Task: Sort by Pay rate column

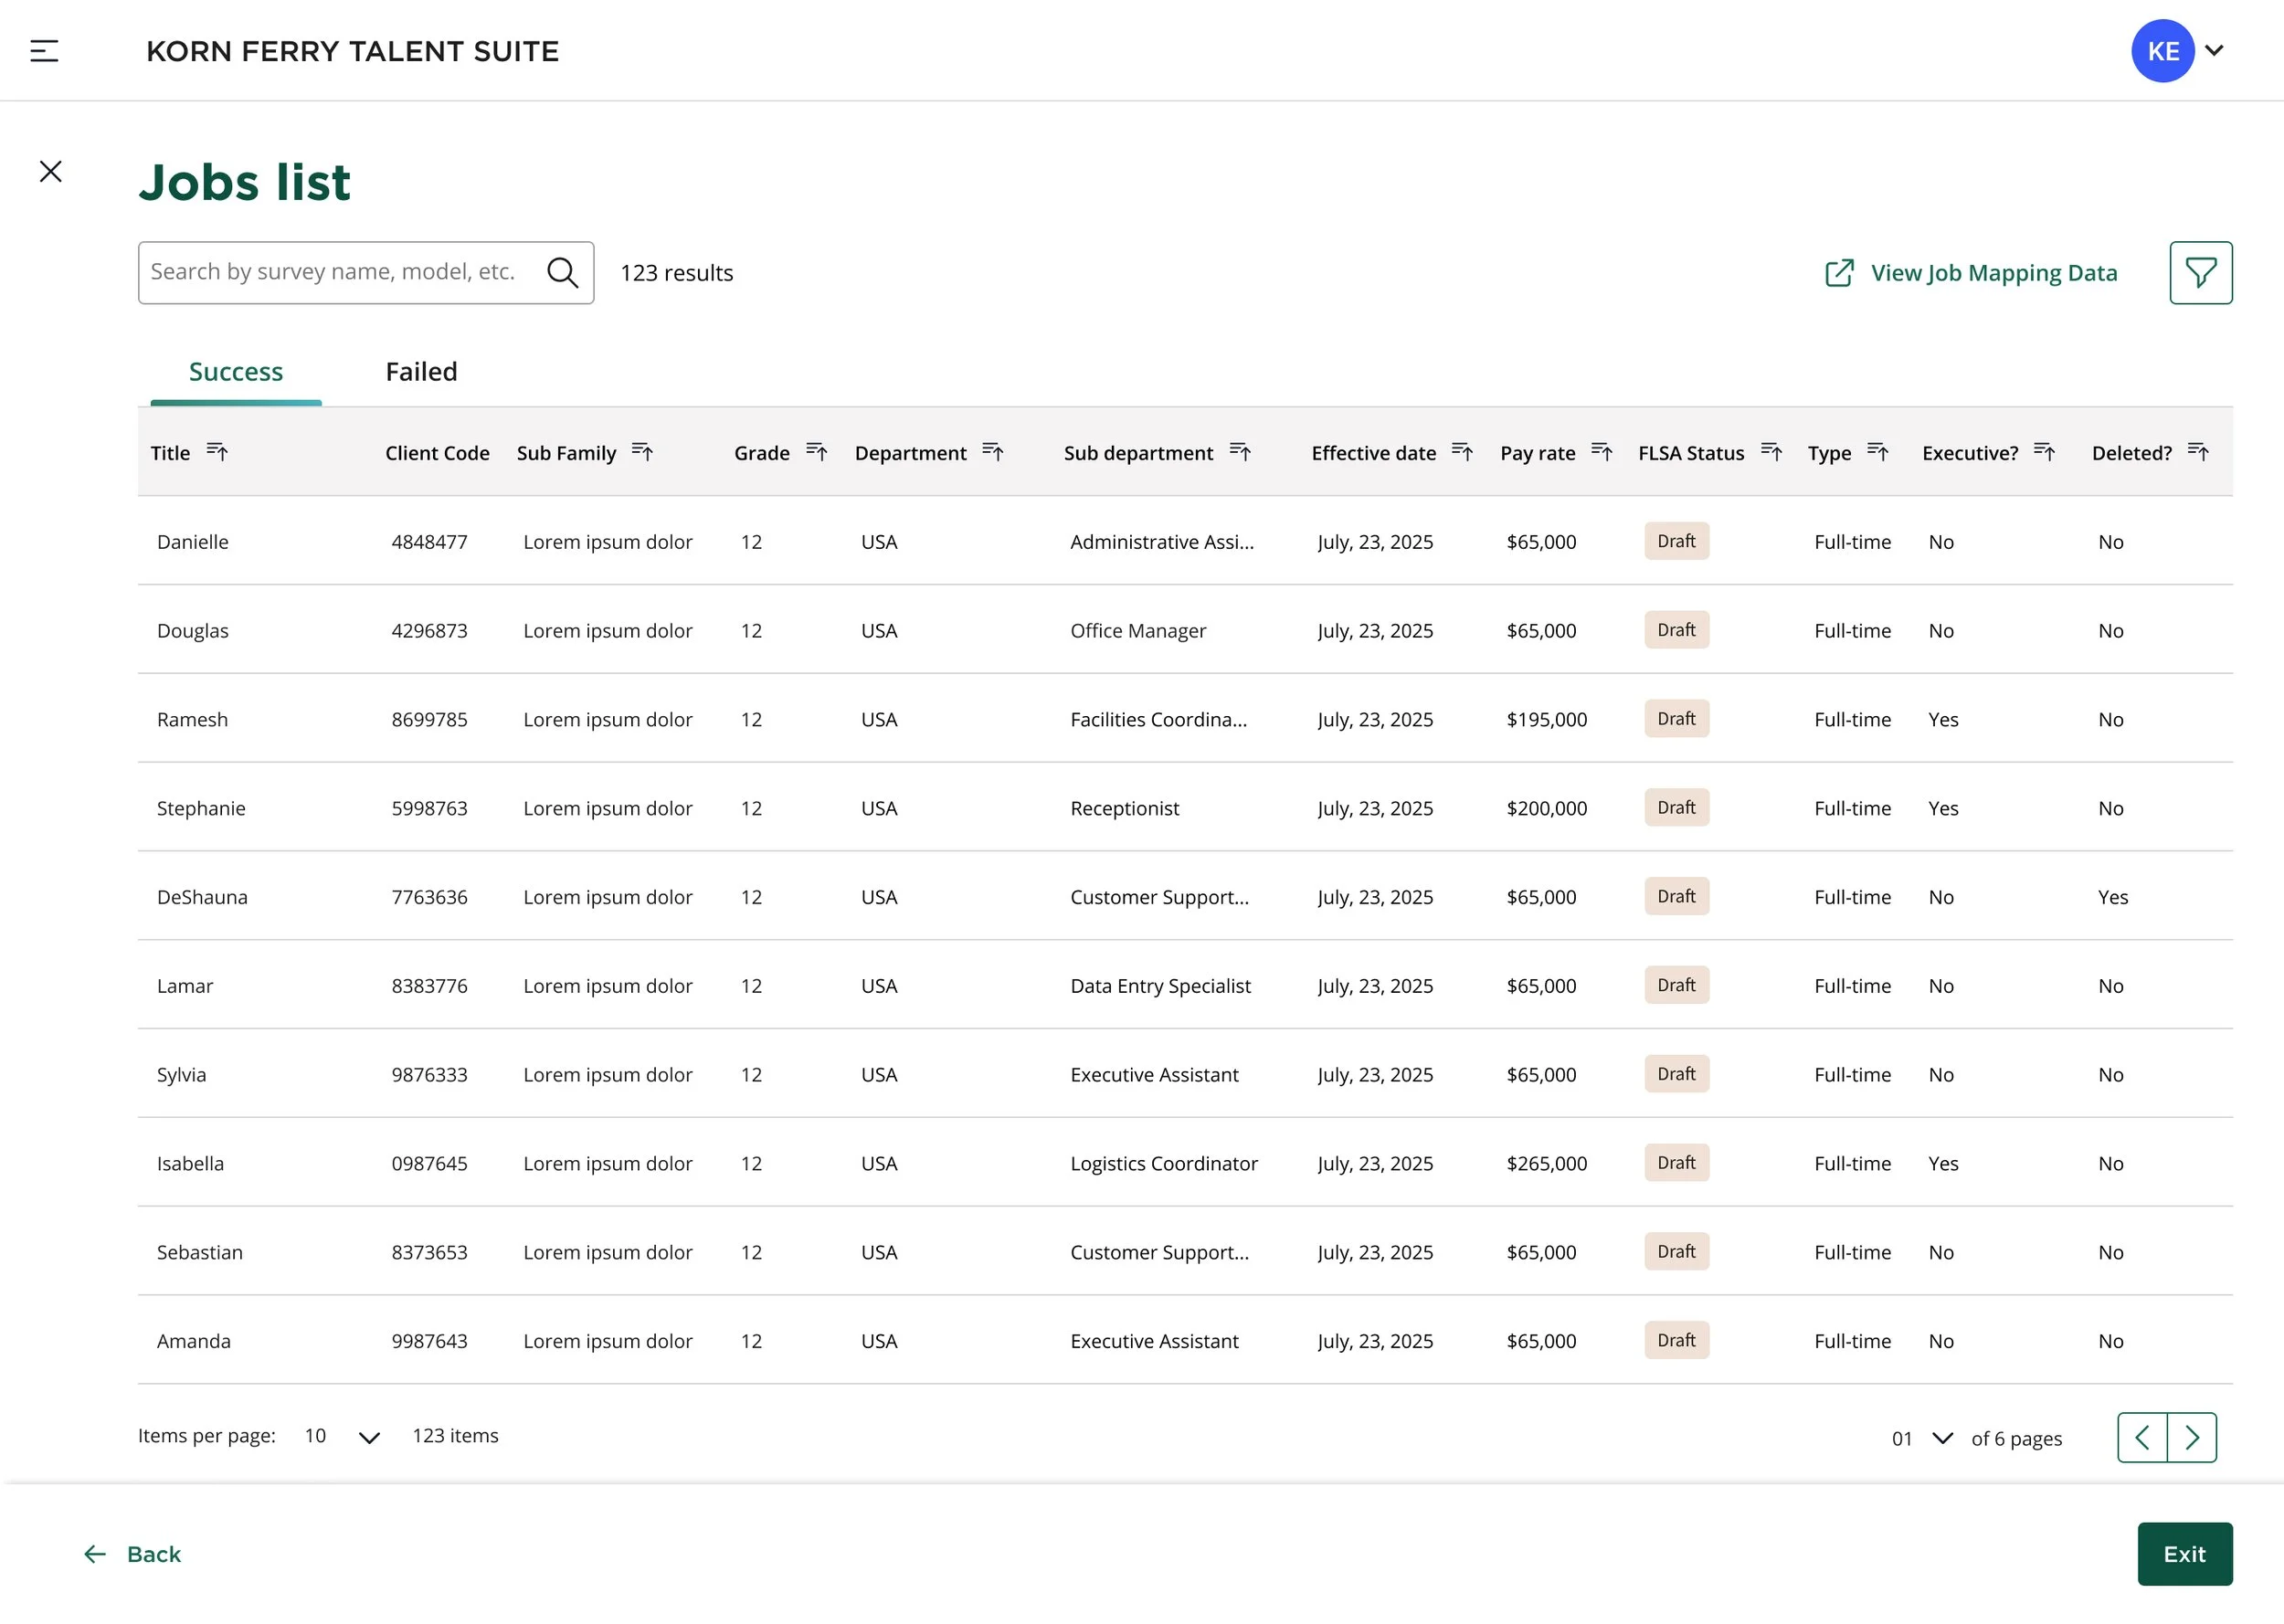Action: click(x=1601, y=452)
